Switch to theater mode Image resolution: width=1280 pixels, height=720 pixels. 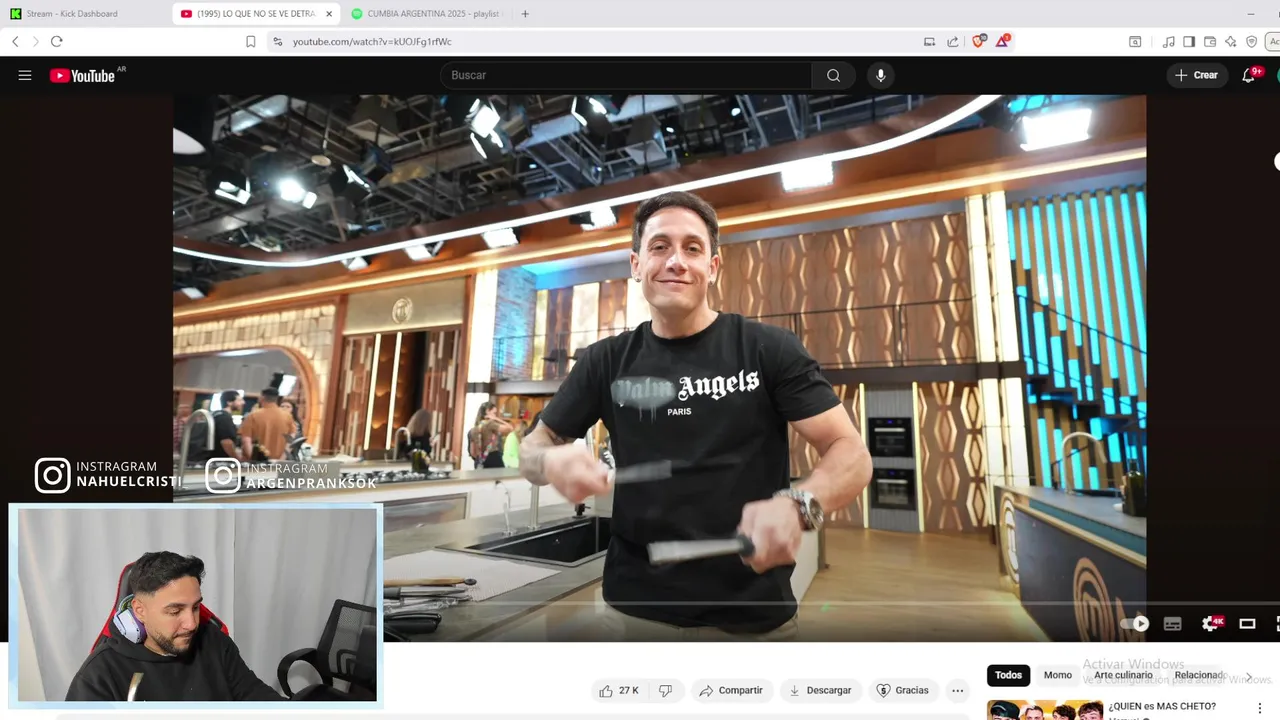1247,623
